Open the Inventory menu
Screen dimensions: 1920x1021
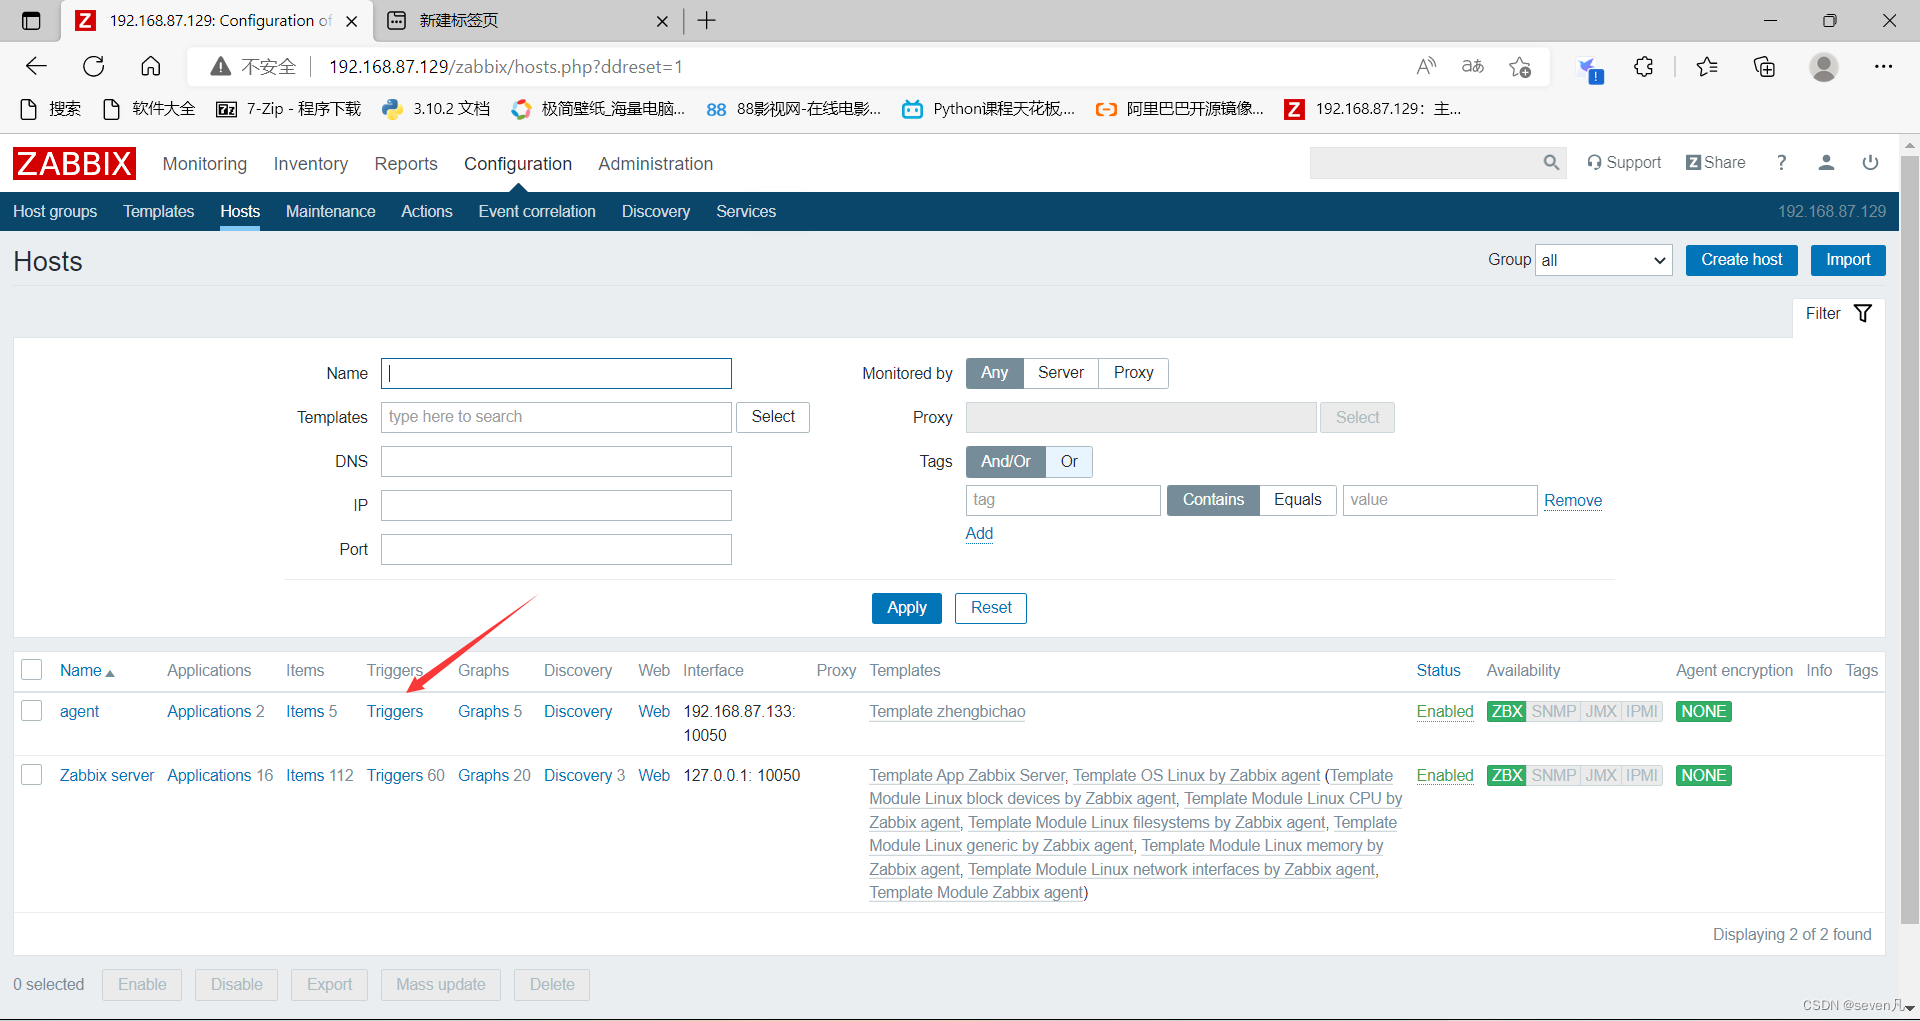[x=311, y=164]
